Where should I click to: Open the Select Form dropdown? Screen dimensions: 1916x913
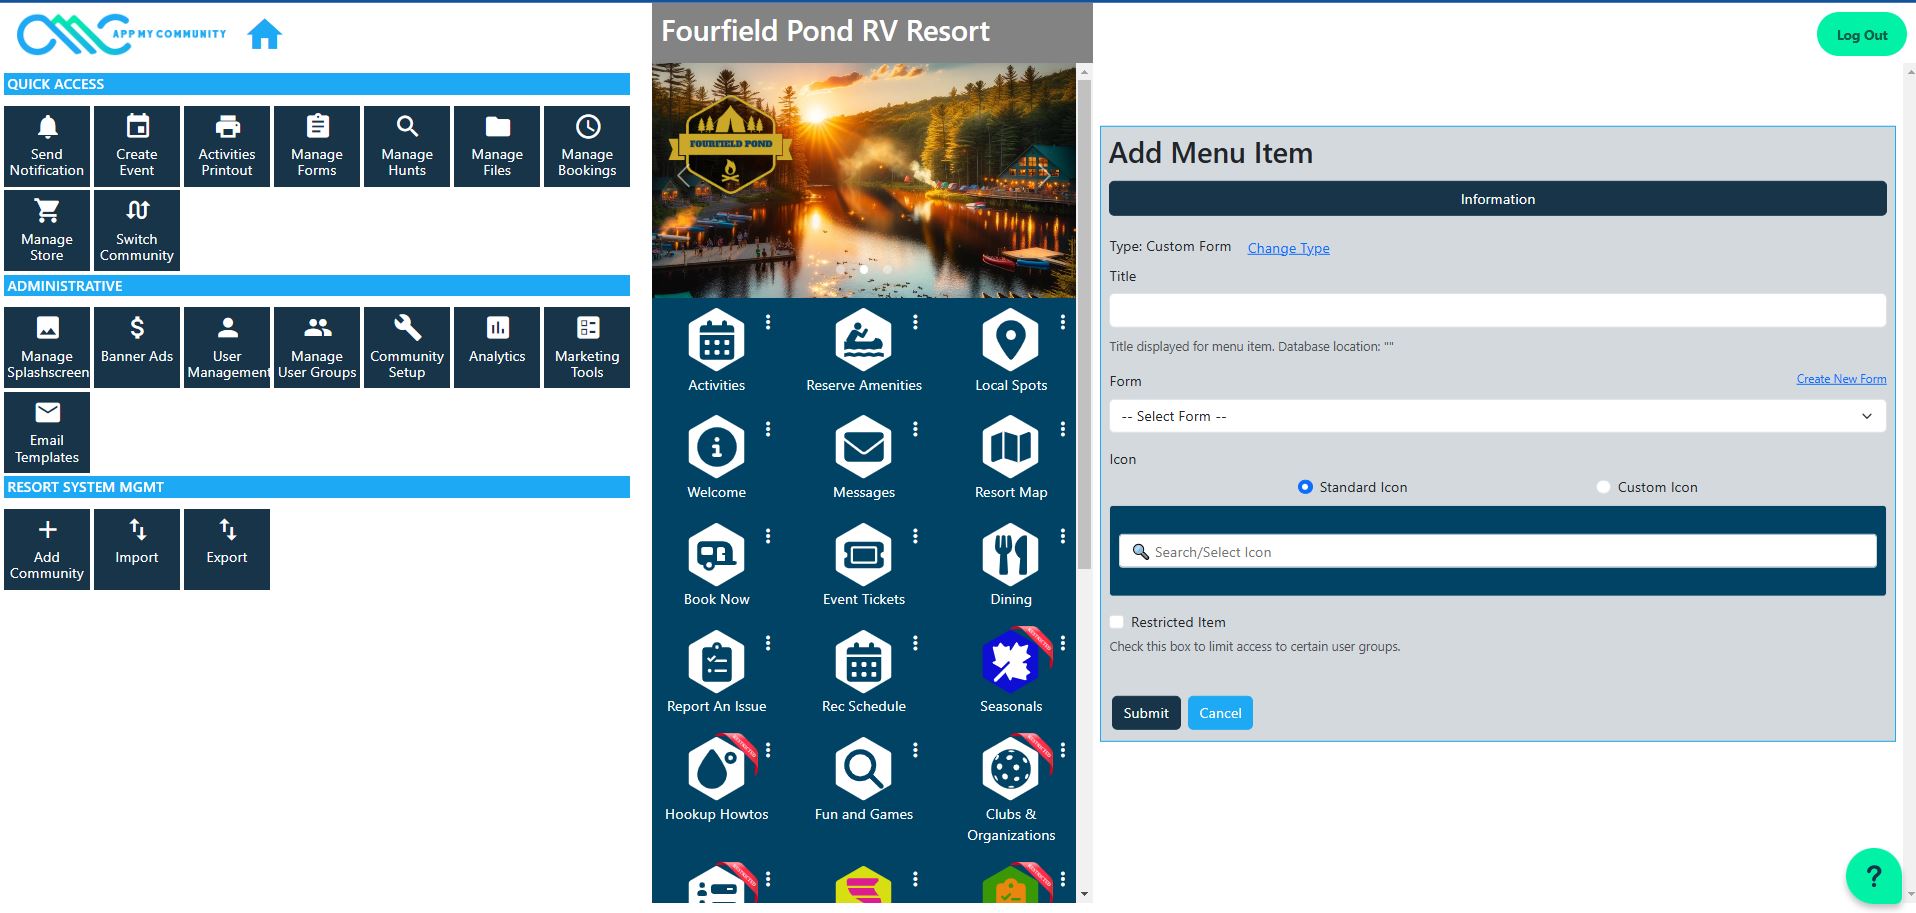click(x=1497, y=416)
